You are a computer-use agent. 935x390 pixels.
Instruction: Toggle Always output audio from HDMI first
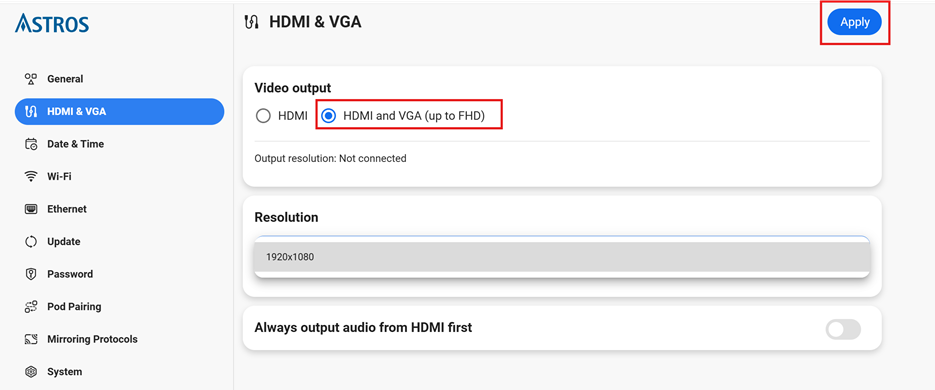point(843,329)
